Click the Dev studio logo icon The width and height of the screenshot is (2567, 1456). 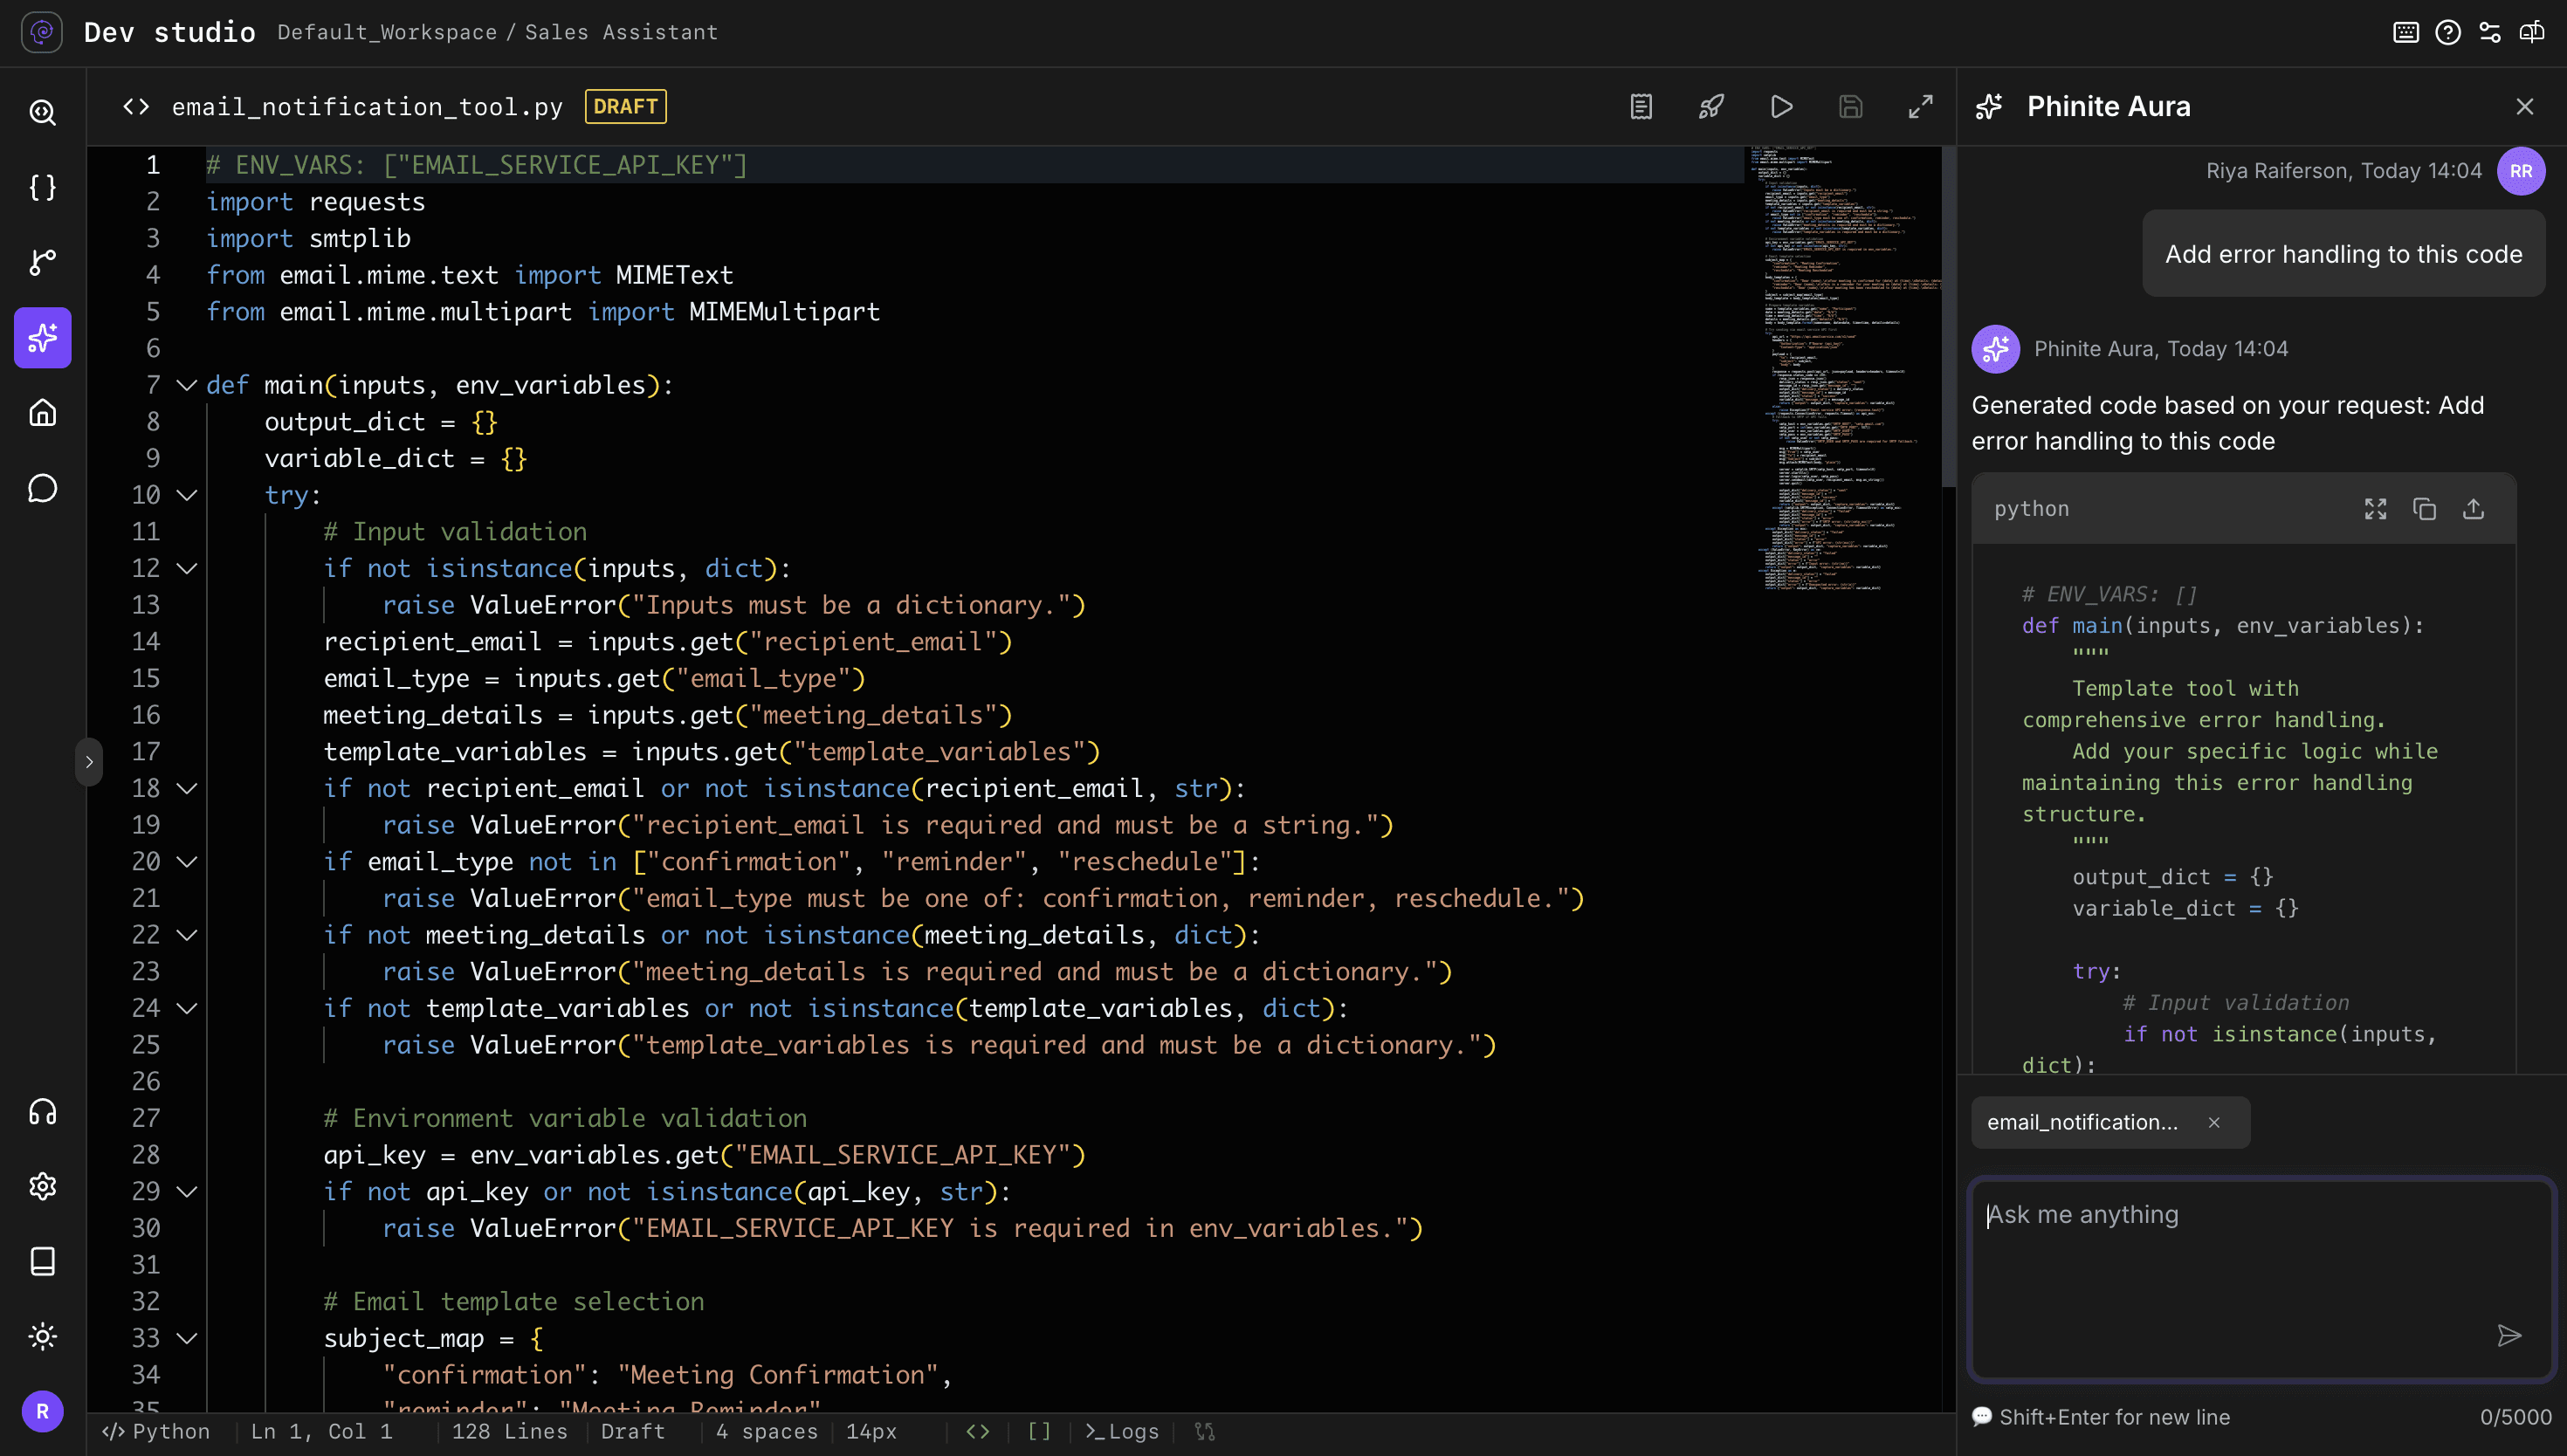click(x=42, y=32)
